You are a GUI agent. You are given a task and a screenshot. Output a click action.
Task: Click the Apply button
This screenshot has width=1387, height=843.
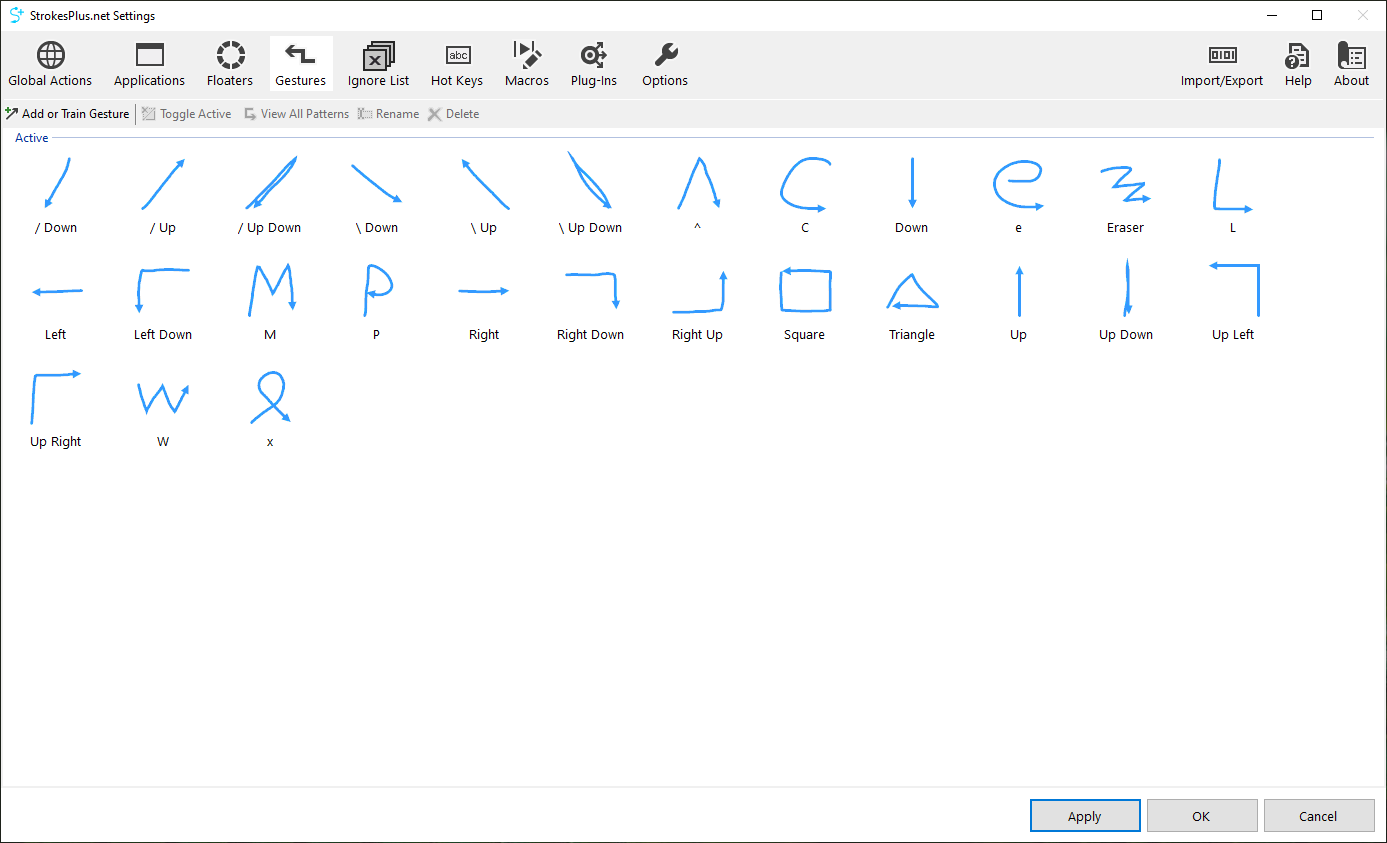(1085, 816)
